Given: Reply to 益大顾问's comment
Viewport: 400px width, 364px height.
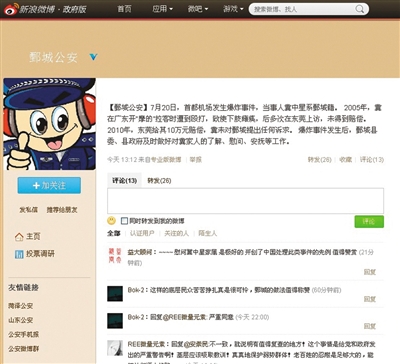Looking at the screenshot, I should point(370,272).
